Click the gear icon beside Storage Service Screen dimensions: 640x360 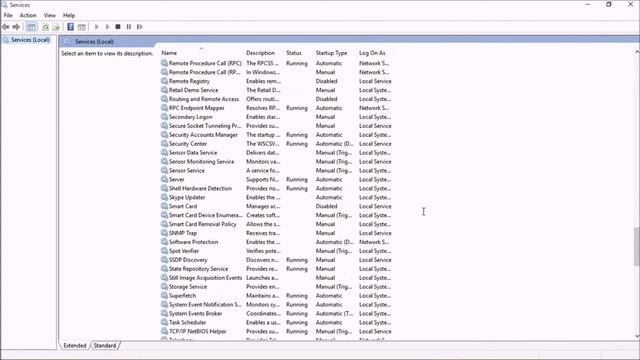[164, 287]
